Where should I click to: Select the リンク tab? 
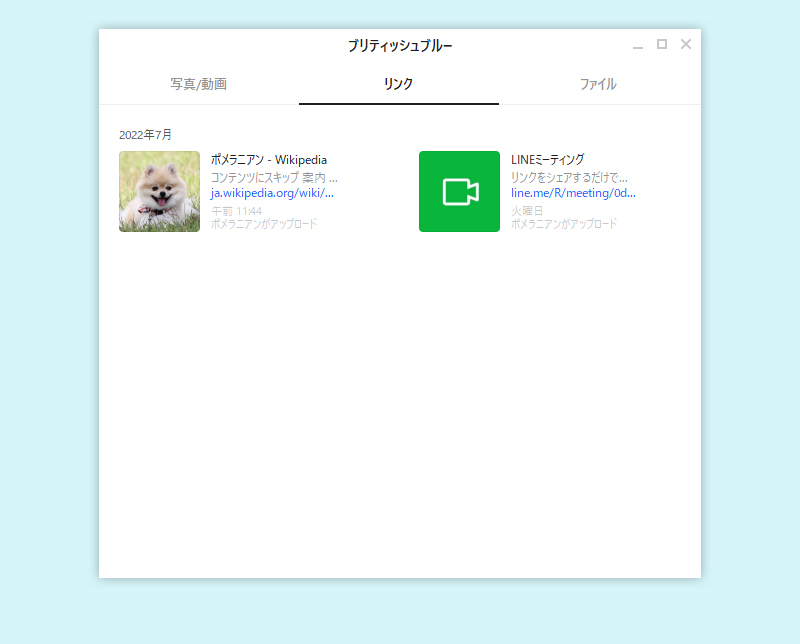[x=398, y=85]
